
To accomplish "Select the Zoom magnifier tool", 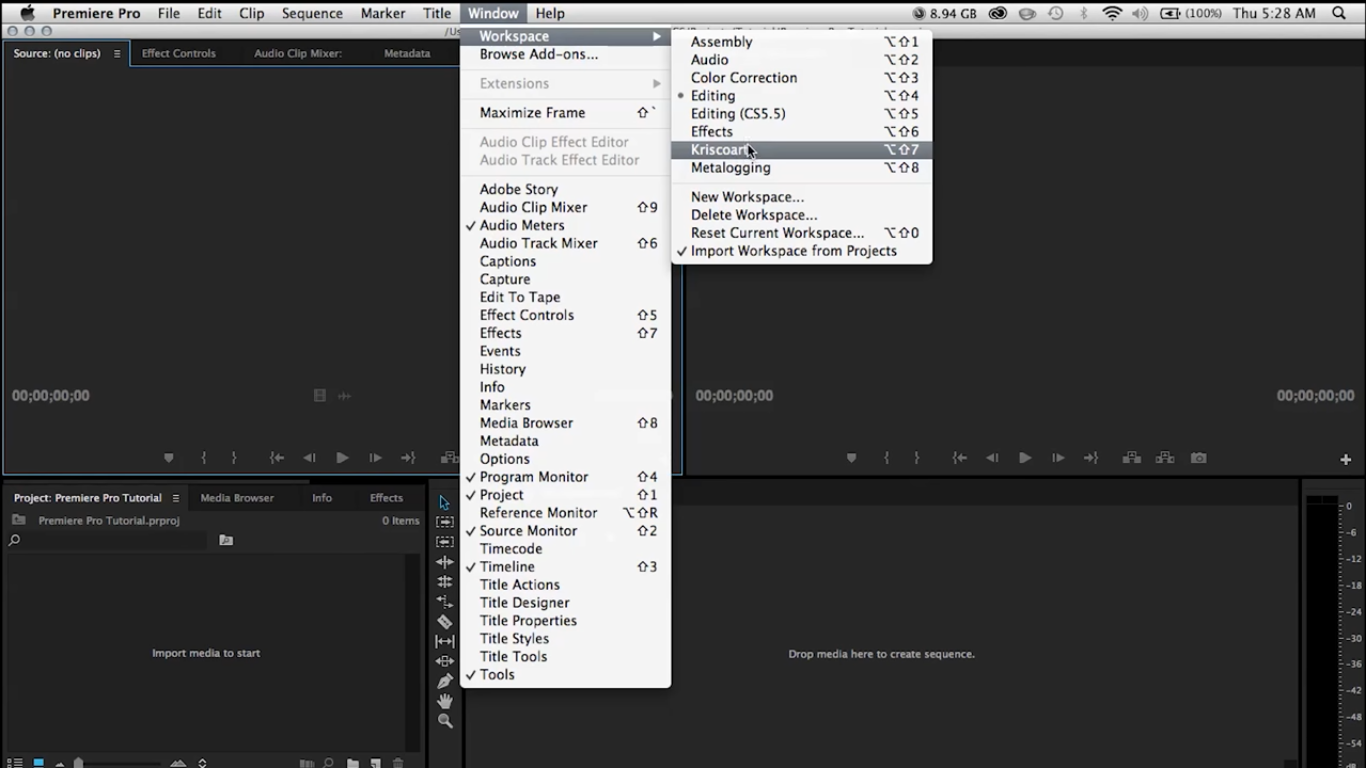I will click(x=445, y=721).
